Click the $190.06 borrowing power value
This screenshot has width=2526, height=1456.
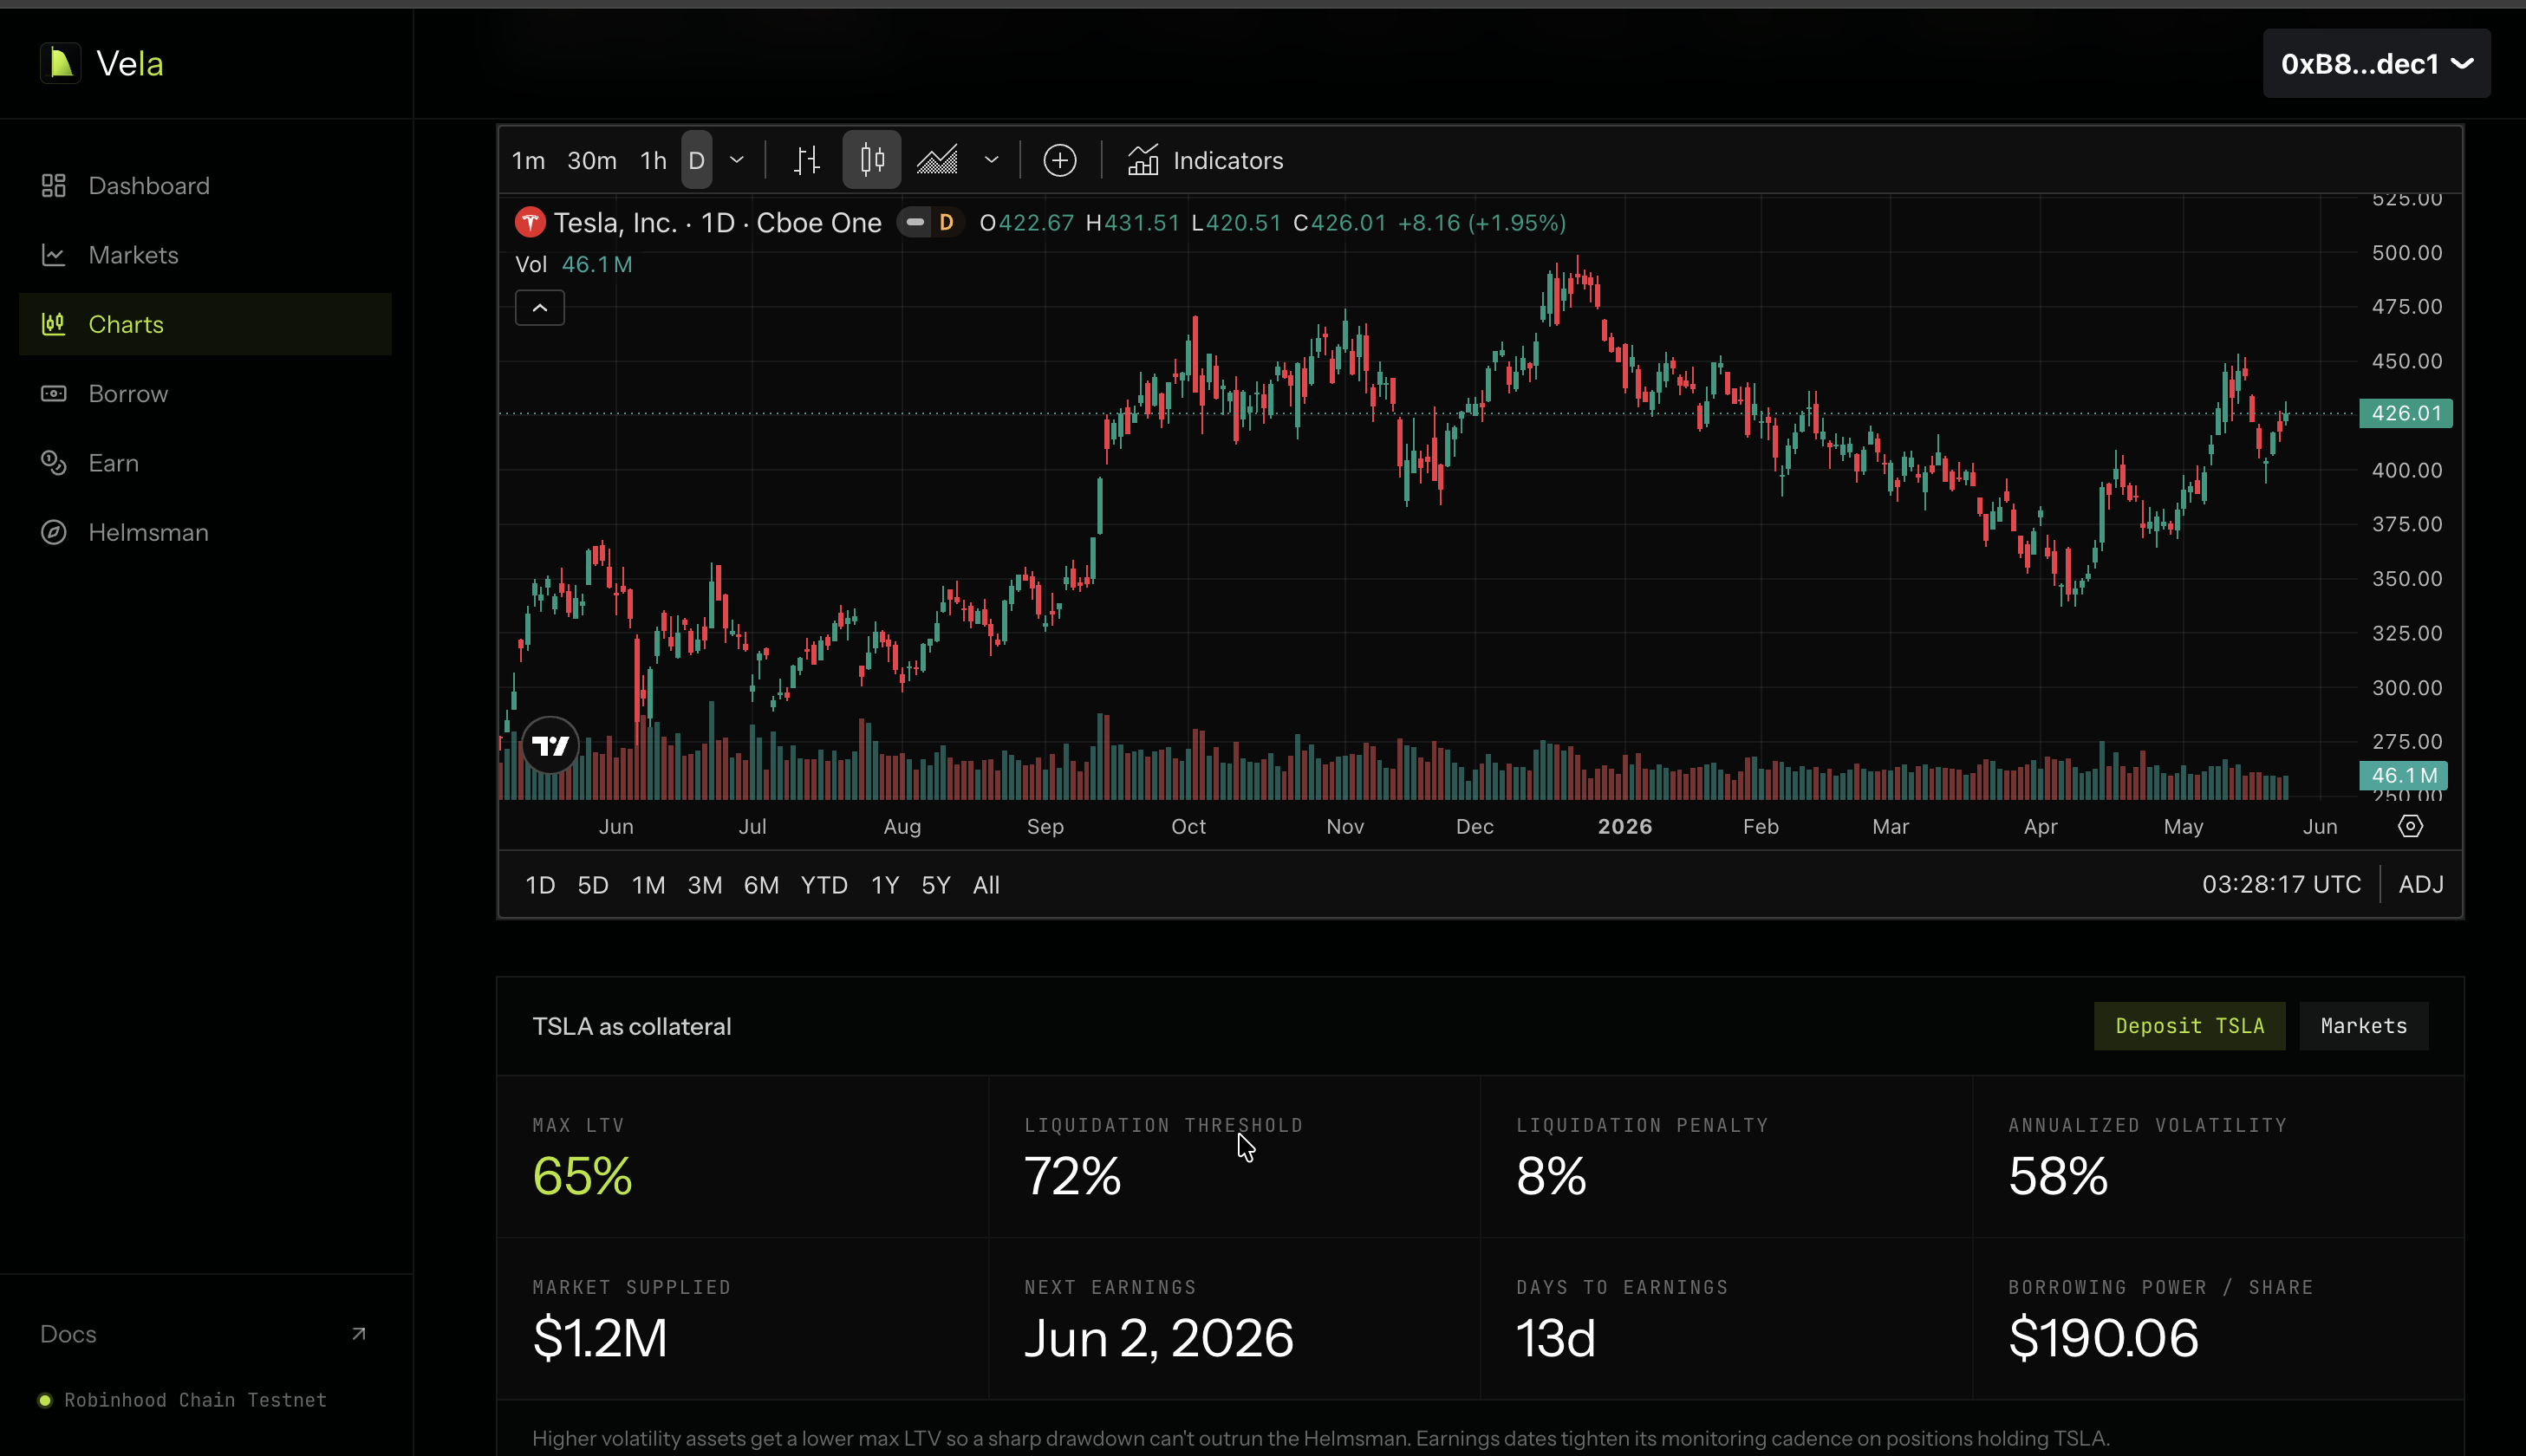click(x=2104, y=1338)
